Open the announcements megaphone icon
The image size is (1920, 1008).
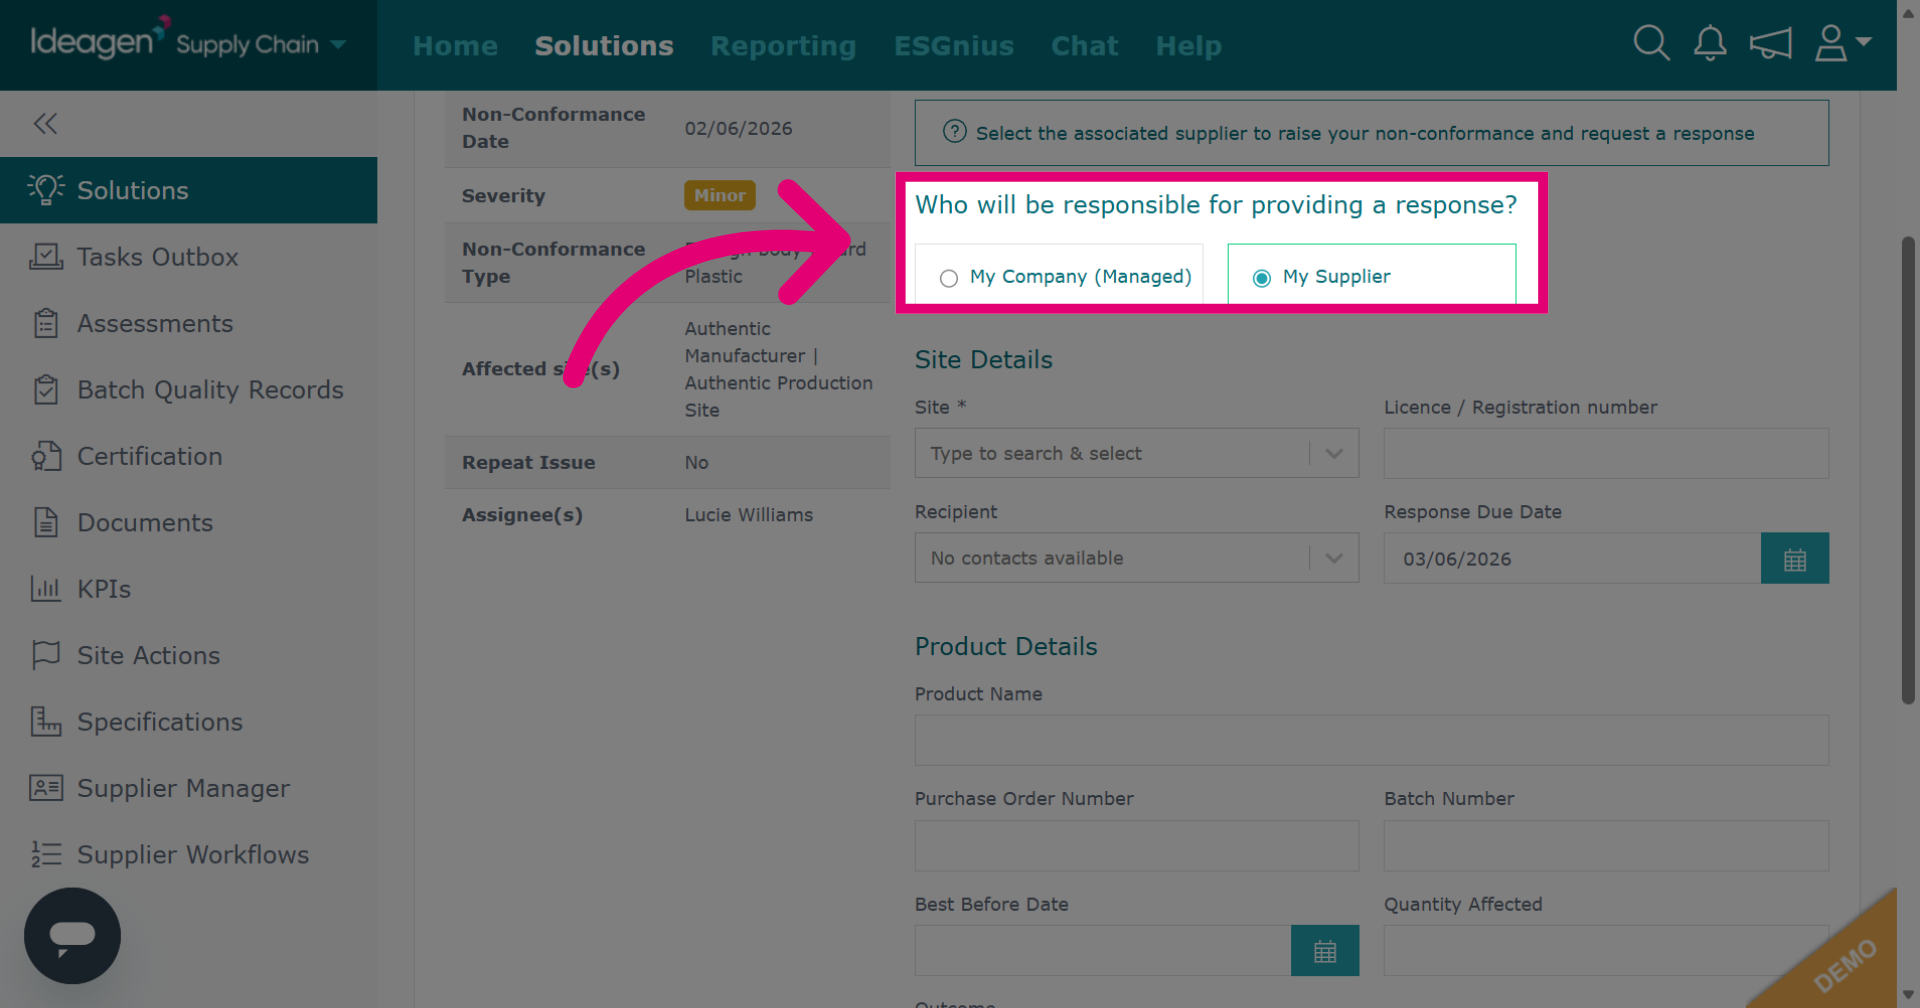1770,43
